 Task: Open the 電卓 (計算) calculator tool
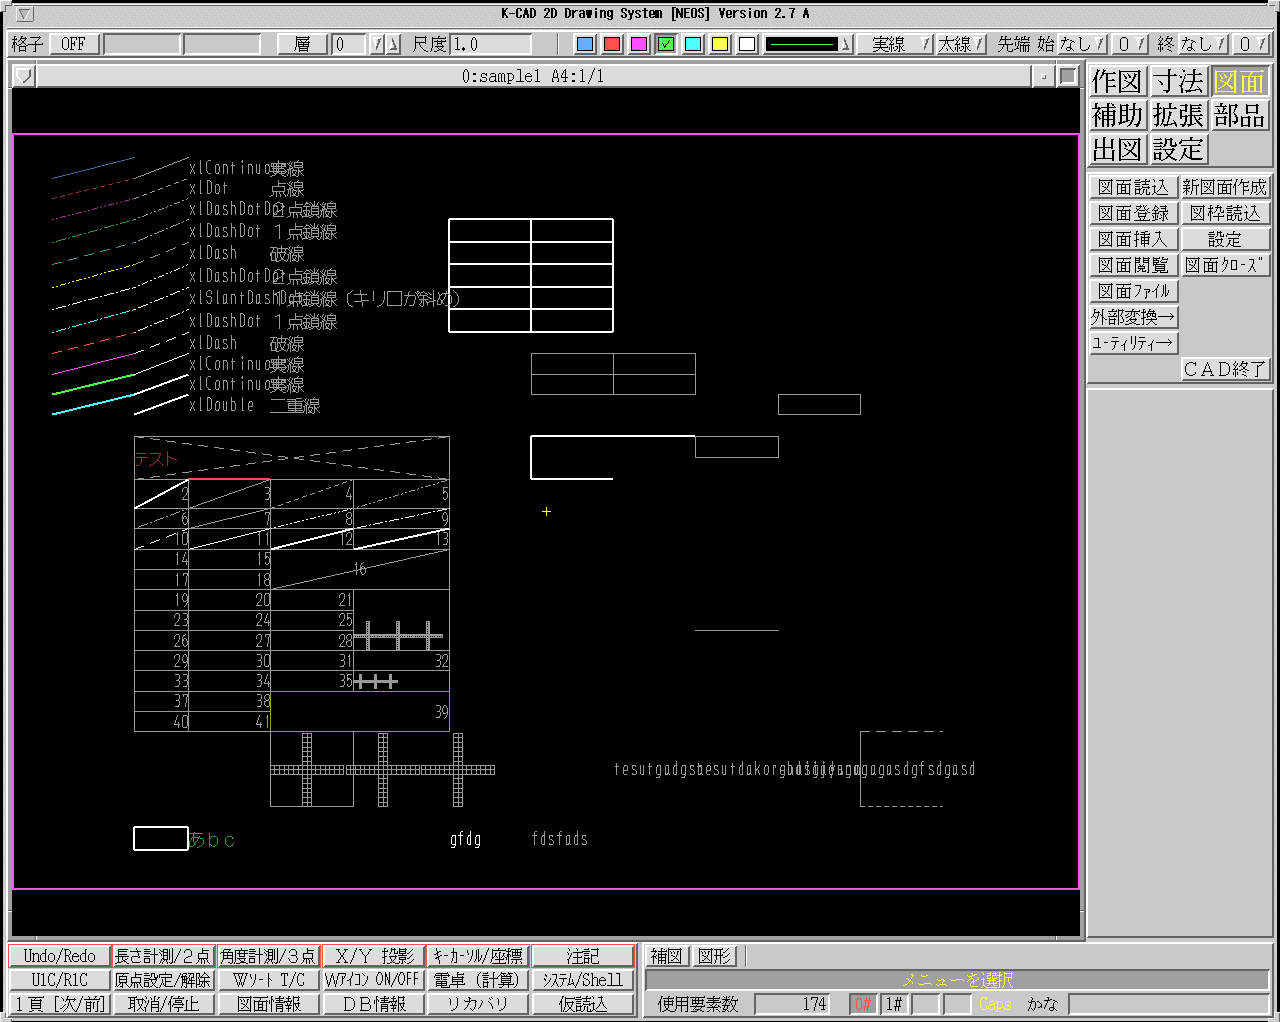click(x=477, y=980)
